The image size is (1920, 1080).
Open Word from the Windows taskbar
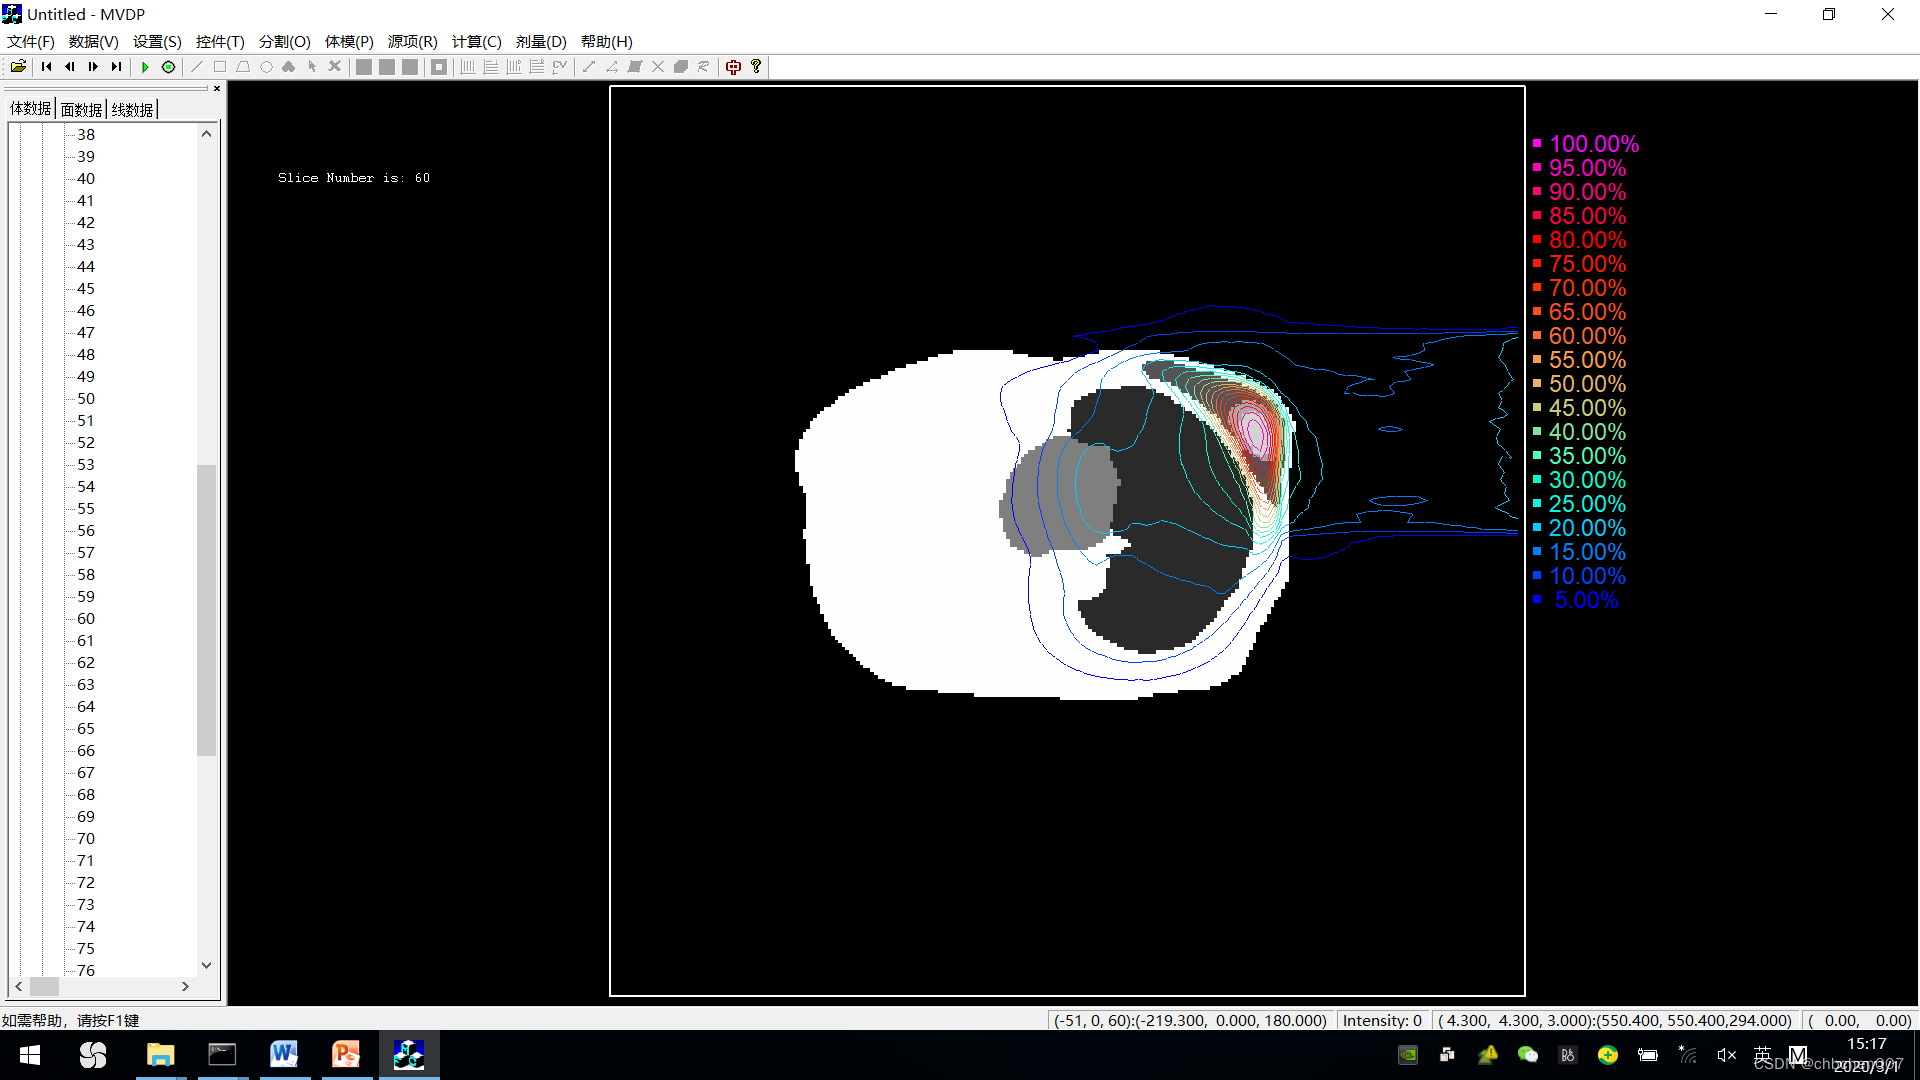pyautogui.click(x=284, y=1054)
